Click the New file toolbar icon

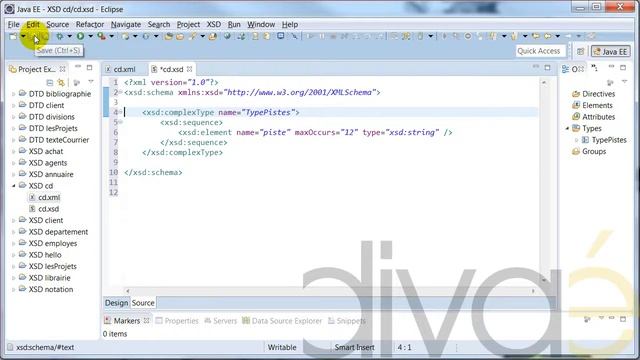click(13, 37)
